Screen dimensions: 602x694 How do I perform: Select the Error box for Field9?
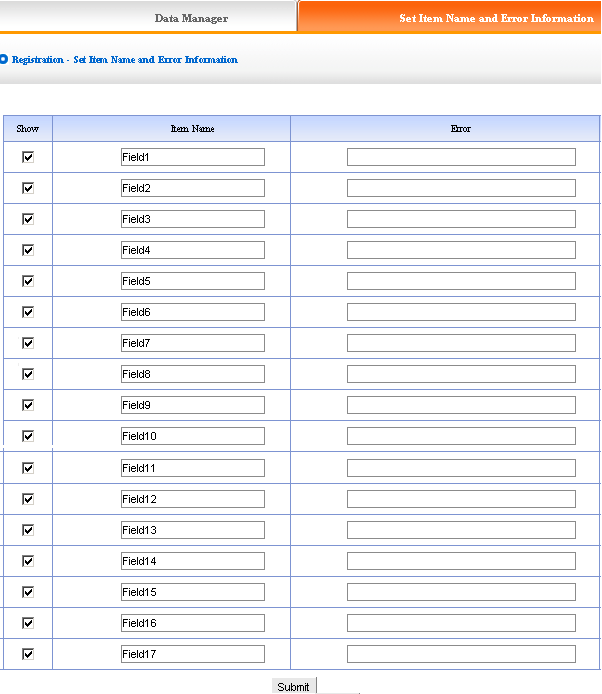pos(461,405)
